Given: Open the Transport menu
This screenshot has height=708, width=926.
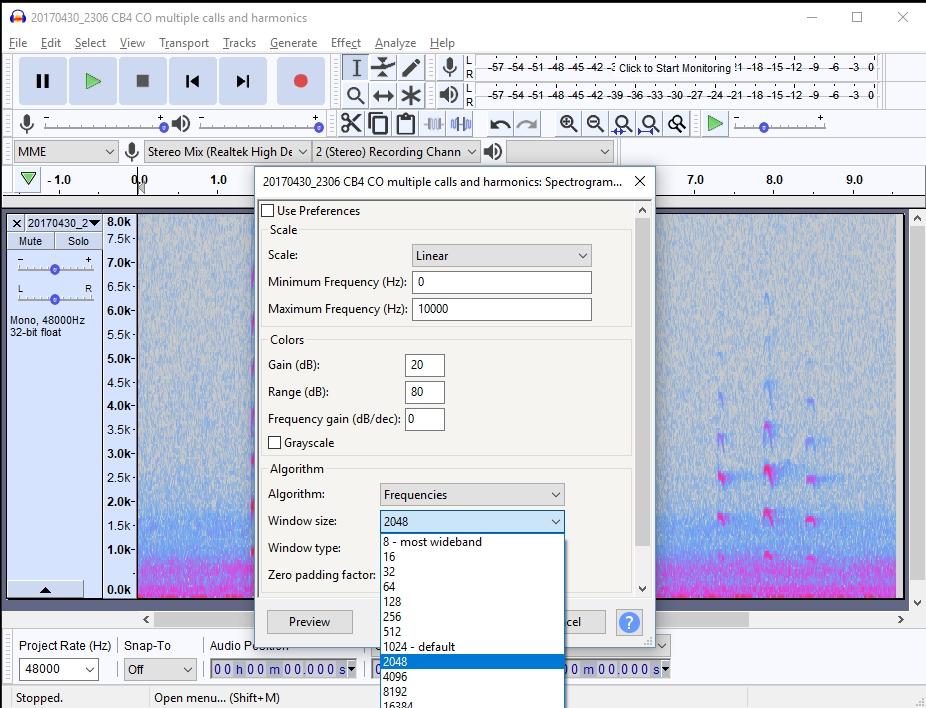Looking at the screenshot, I should 184,43.
